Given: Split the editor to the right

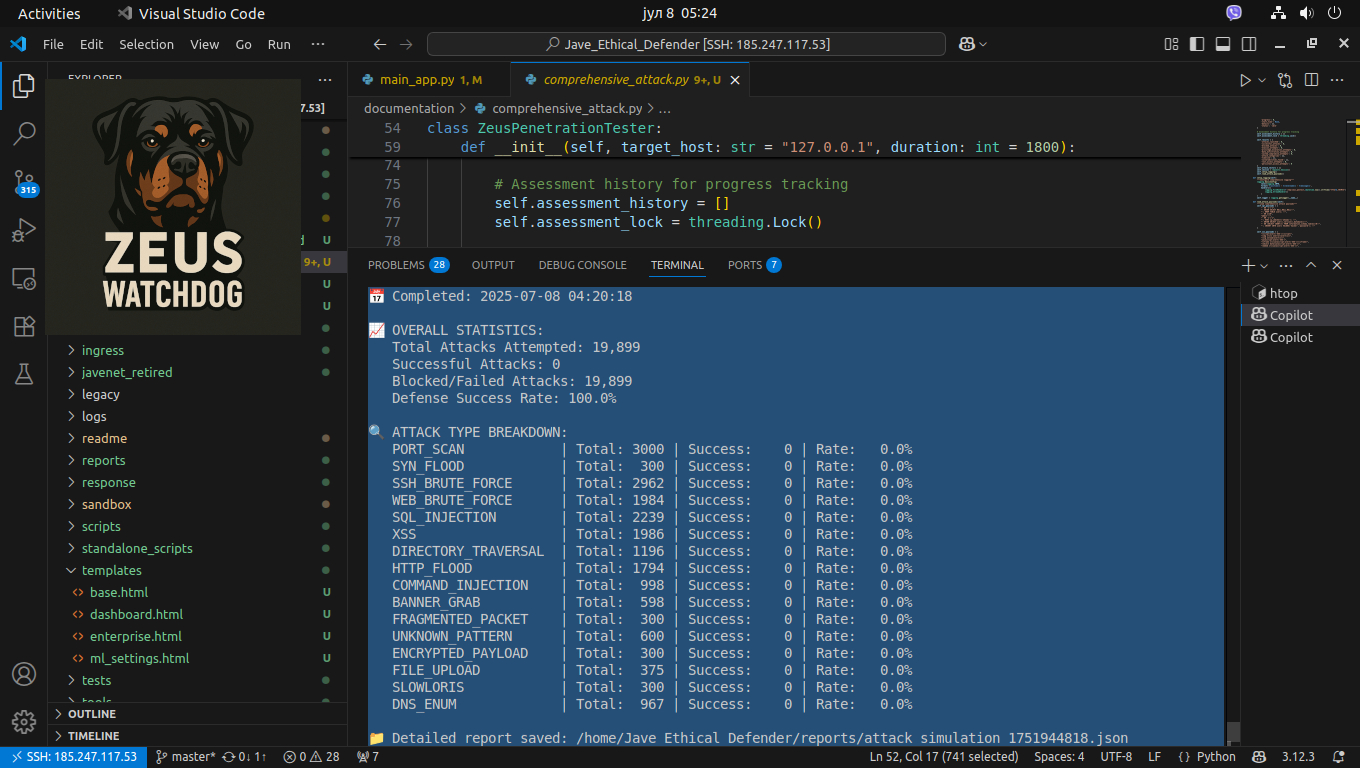Looking at the screenshot, I should pyautogui.click(x=1311, y=80).
